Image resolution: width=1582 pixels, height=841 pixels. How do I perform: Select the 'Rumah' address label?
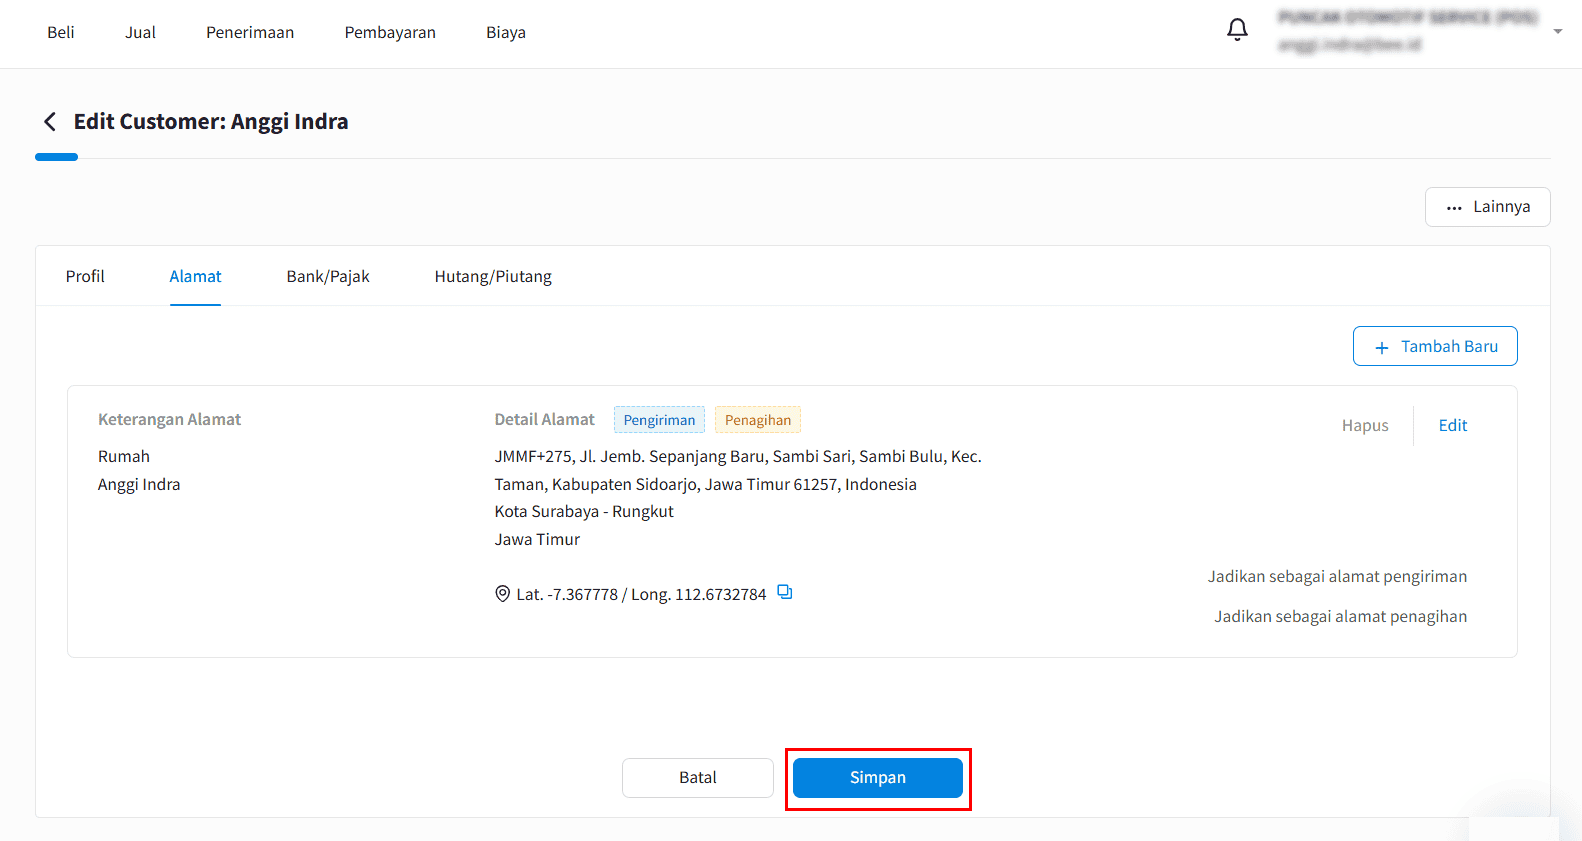pos(124,456)
